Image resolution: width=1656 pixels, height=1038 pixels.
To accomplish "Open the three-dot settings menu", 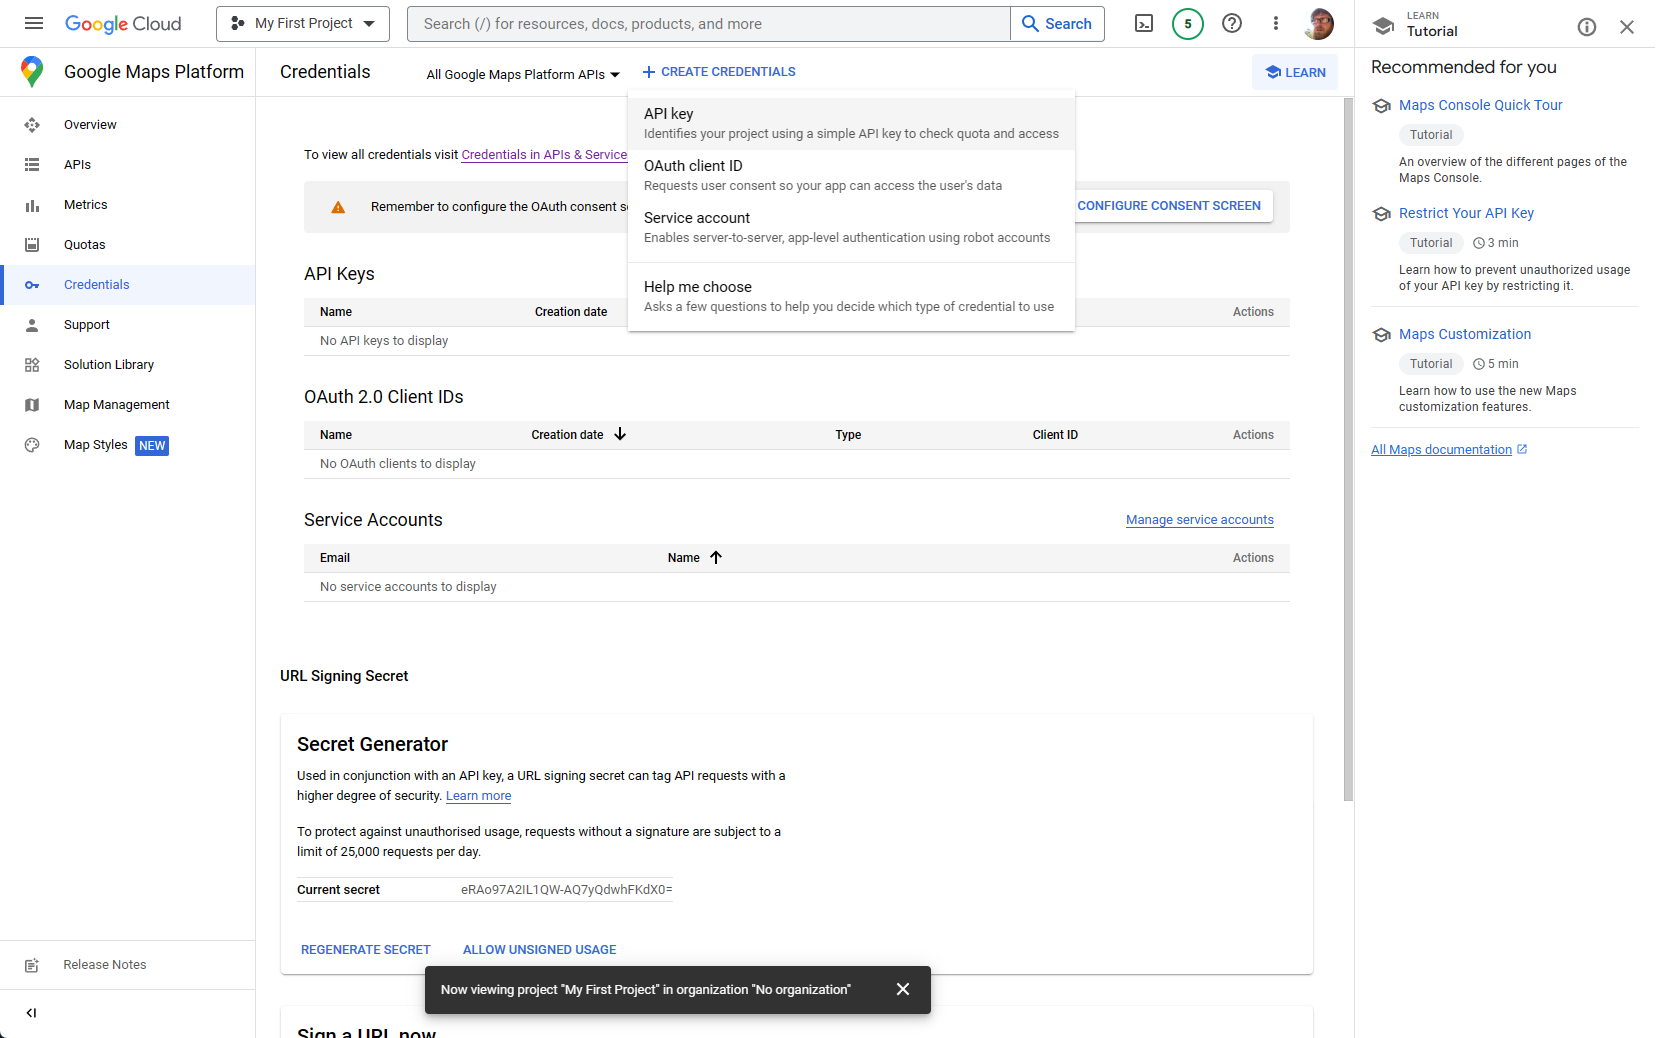I will pyautogui.click(x=1276, y=23).
